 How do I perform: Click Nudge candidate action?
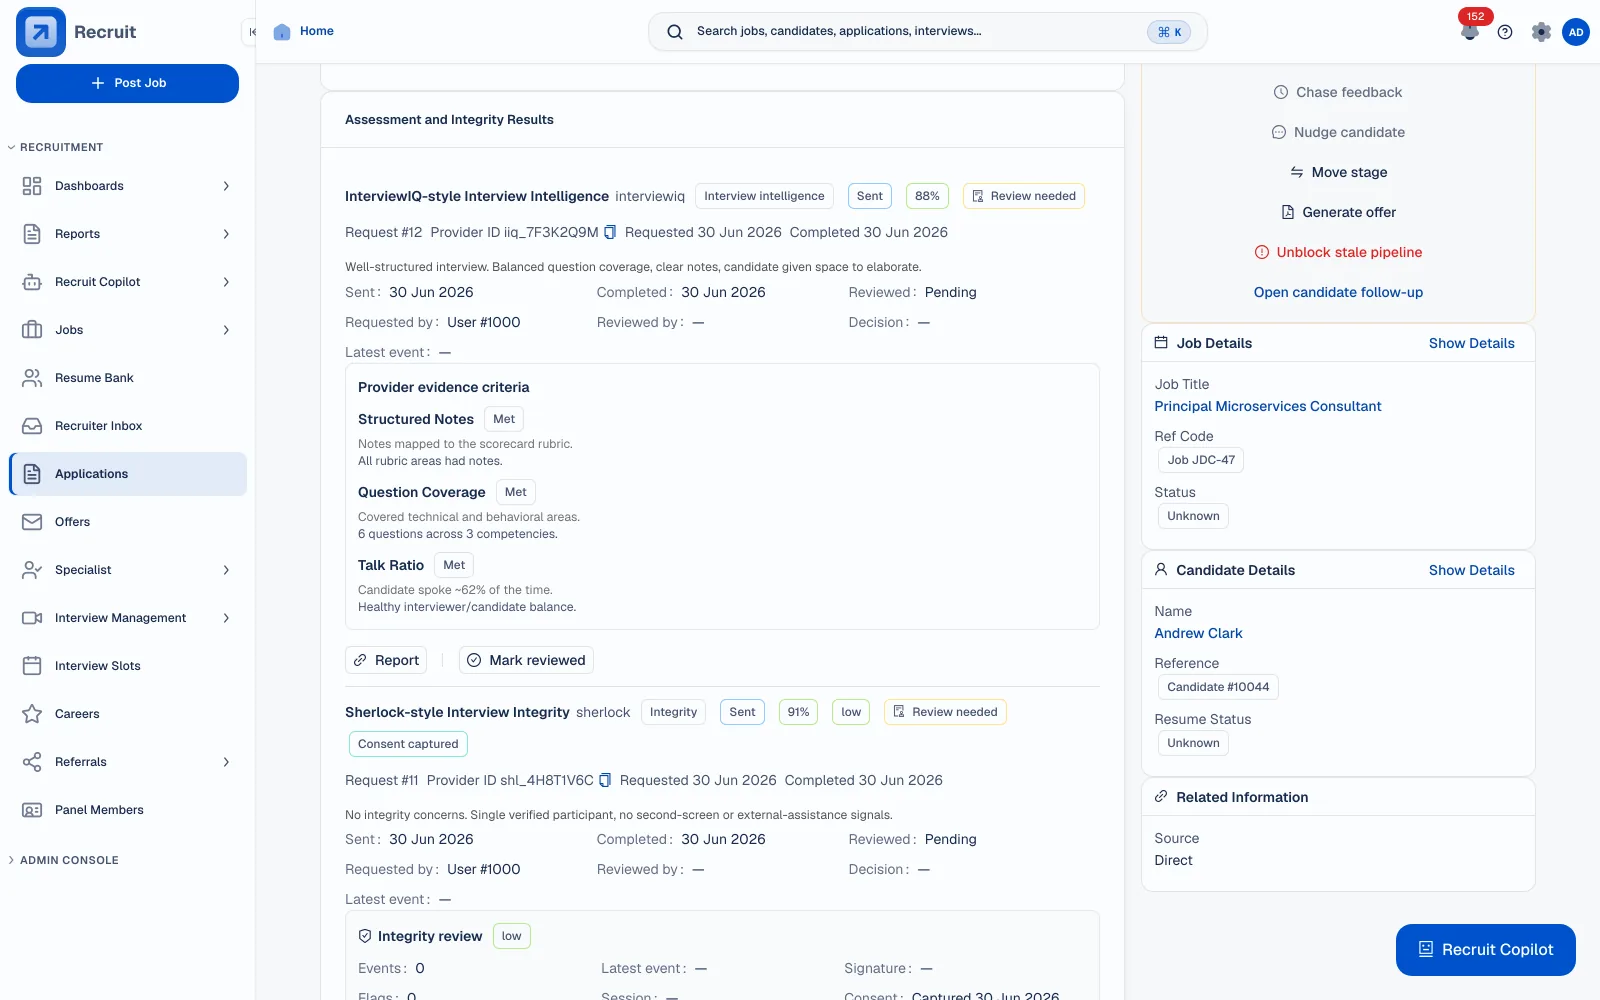pyautogui.click(x=1338, y=132)
